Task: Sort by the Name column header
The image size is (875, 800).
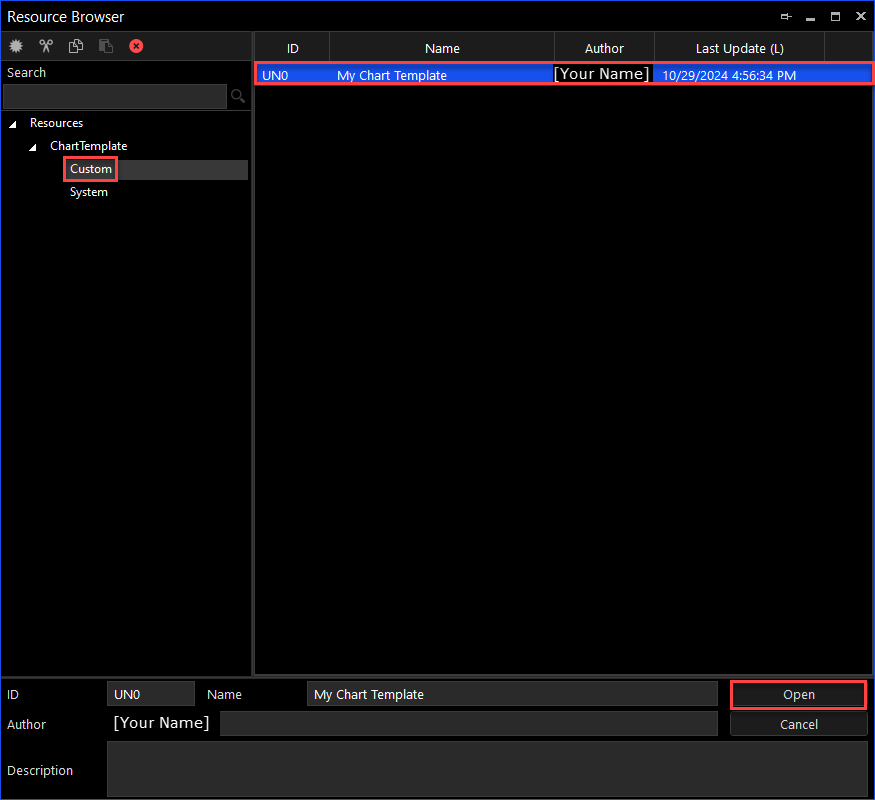Action: coord(442,49)
